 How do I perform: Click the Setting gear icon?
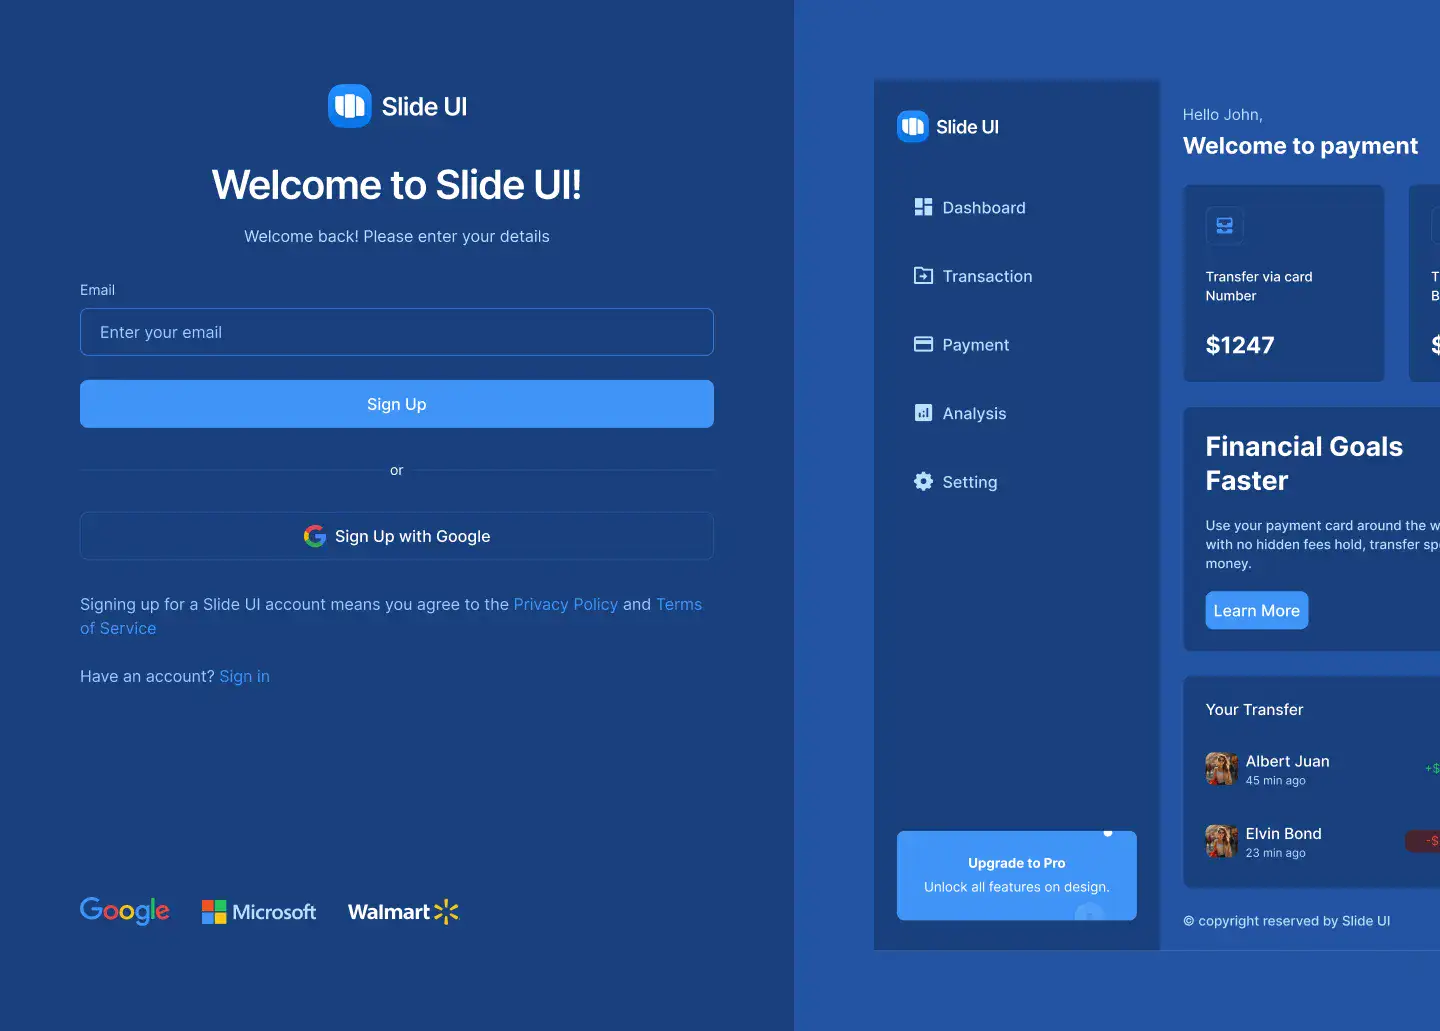click(923, 481)
